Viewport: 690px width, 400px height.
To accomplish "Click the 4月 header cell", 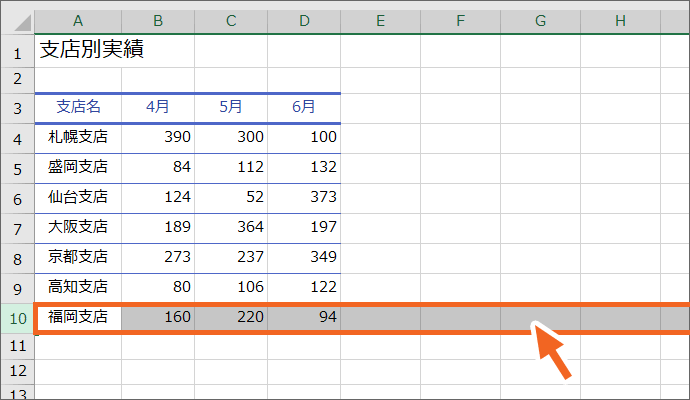I will point(158,108).
